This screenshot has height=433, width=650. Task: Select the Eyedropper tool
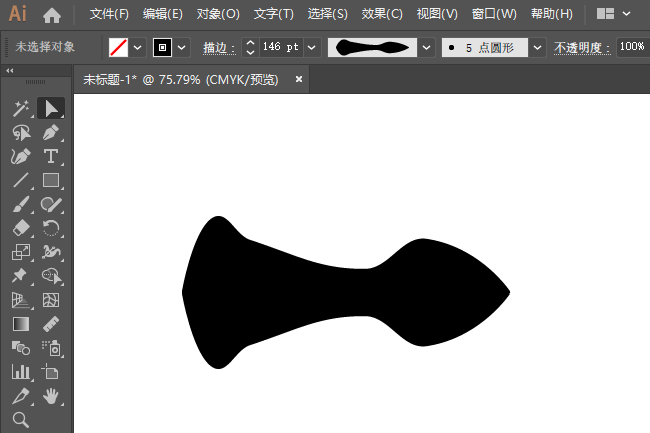pyautogui.click(x=21, y=396)
